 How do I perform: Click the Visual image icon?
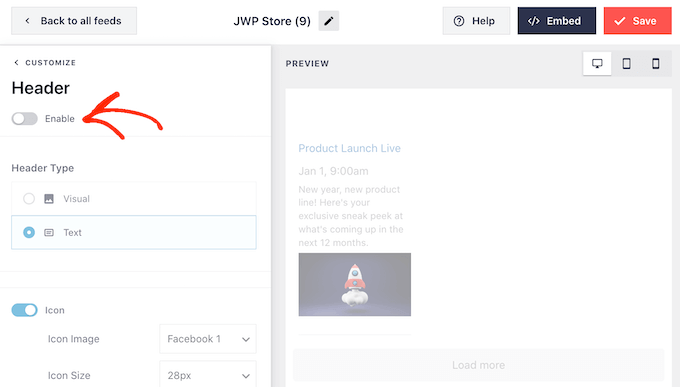click(49, 199)
